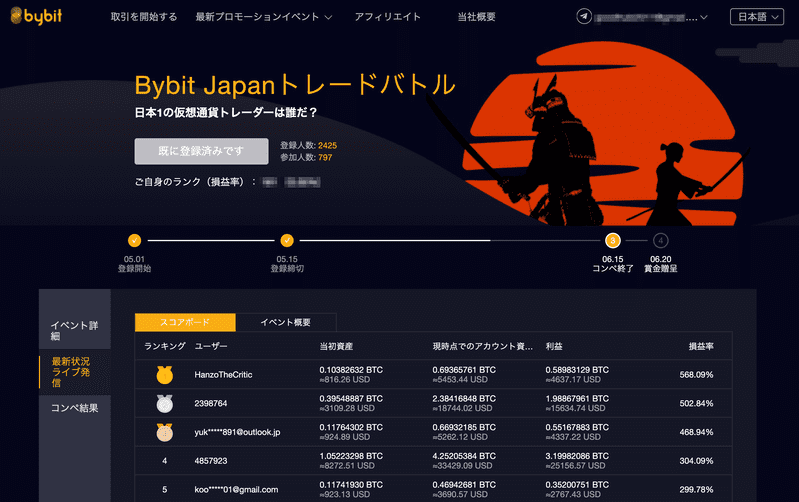Viewport: 799px width, 502px height.
Task: Click 468.94% profit rate
Action: (x=696, y=432)
